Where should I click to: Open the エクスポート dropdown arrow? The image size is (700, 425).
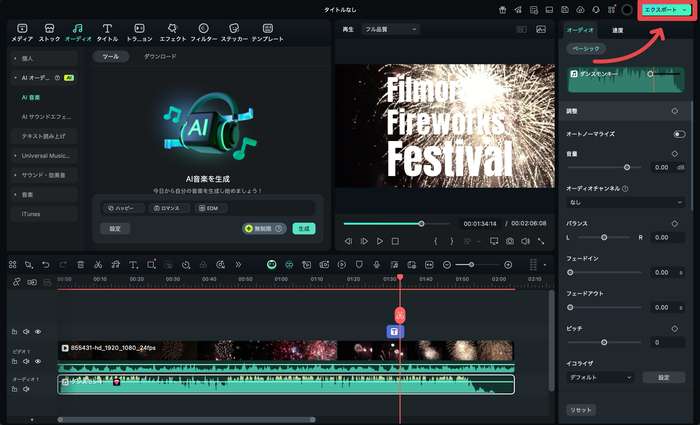[x=685, y=10]
